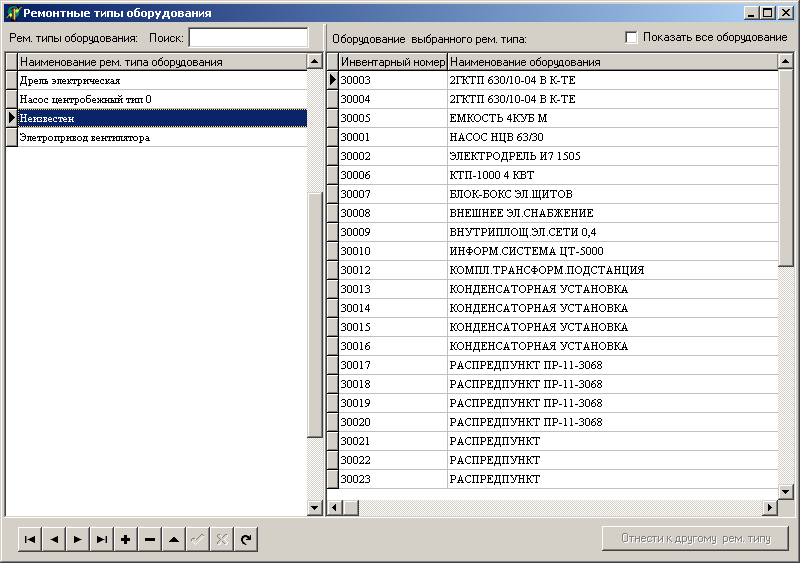Edit record with up-triangle navigator button
The width and height of the screenshot is (800, 563).
coord(174,539)
